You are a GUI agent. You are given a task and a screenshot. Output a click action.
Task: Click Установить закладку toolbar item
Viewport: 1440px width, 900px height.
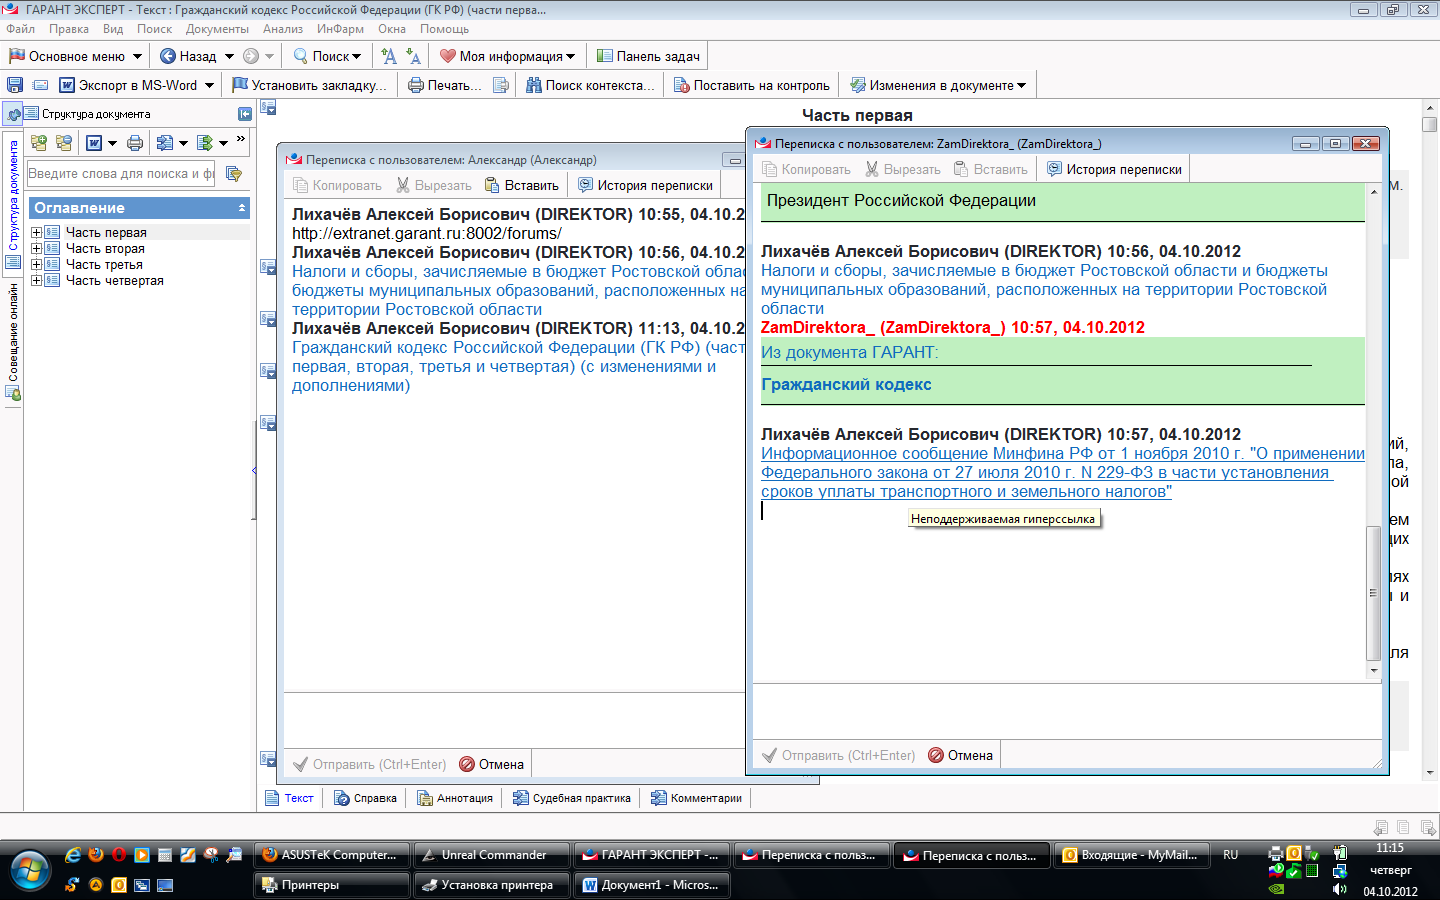tap(309, 85)
